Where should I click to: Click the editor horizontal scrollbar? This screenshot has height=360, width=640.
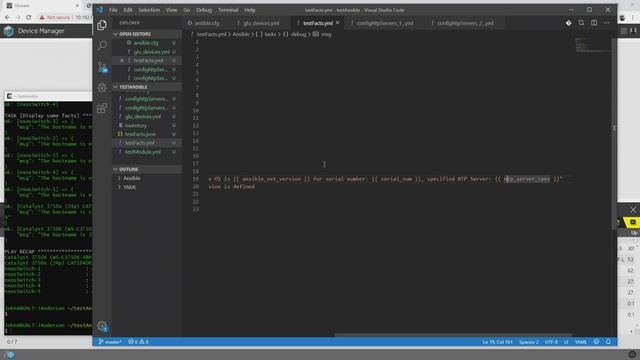(452, 335)
